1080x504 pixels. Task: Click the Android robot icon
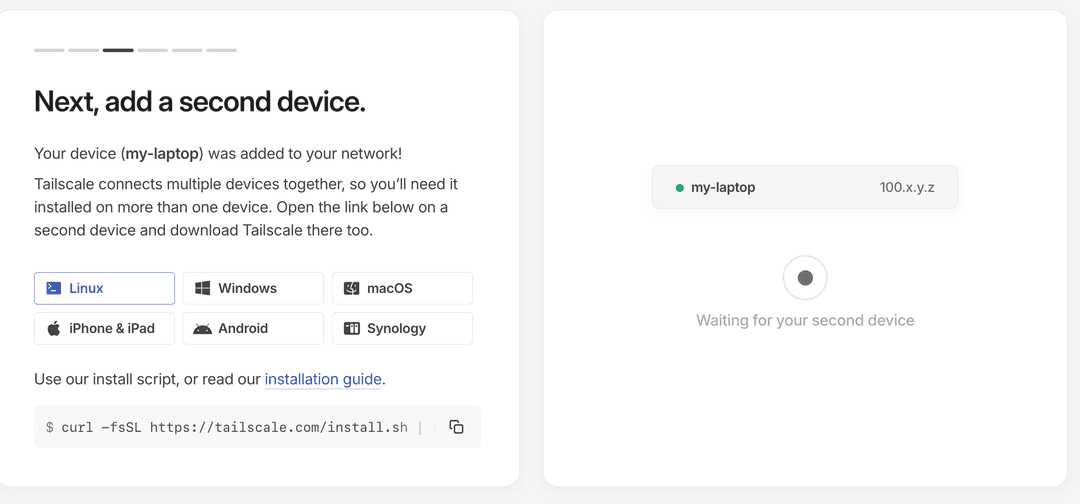202,329
